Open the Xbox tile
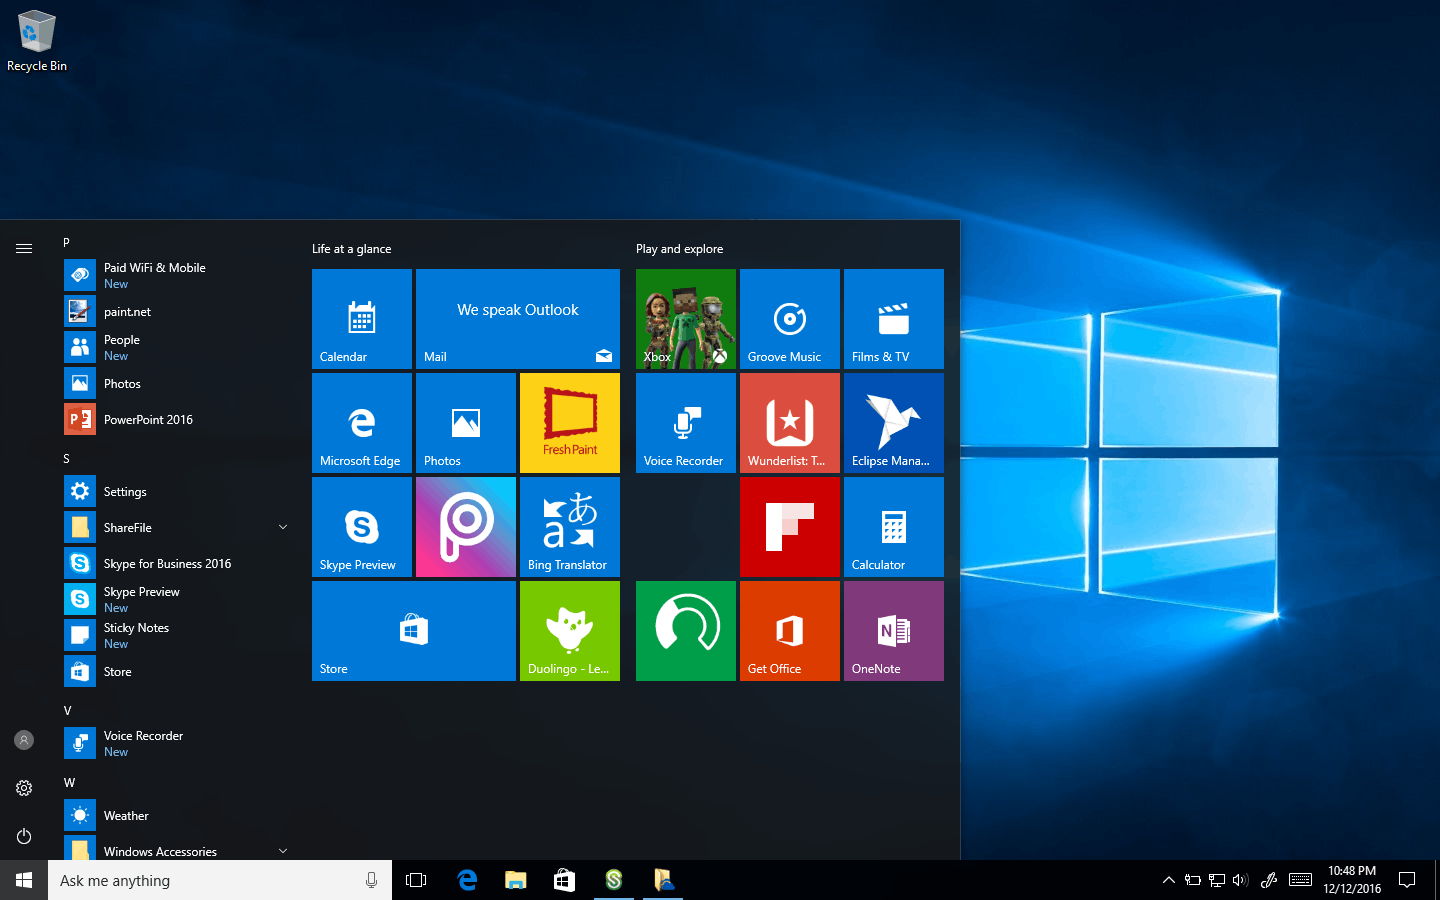Viewport: 1440px width, 900px height. point(686,319)
